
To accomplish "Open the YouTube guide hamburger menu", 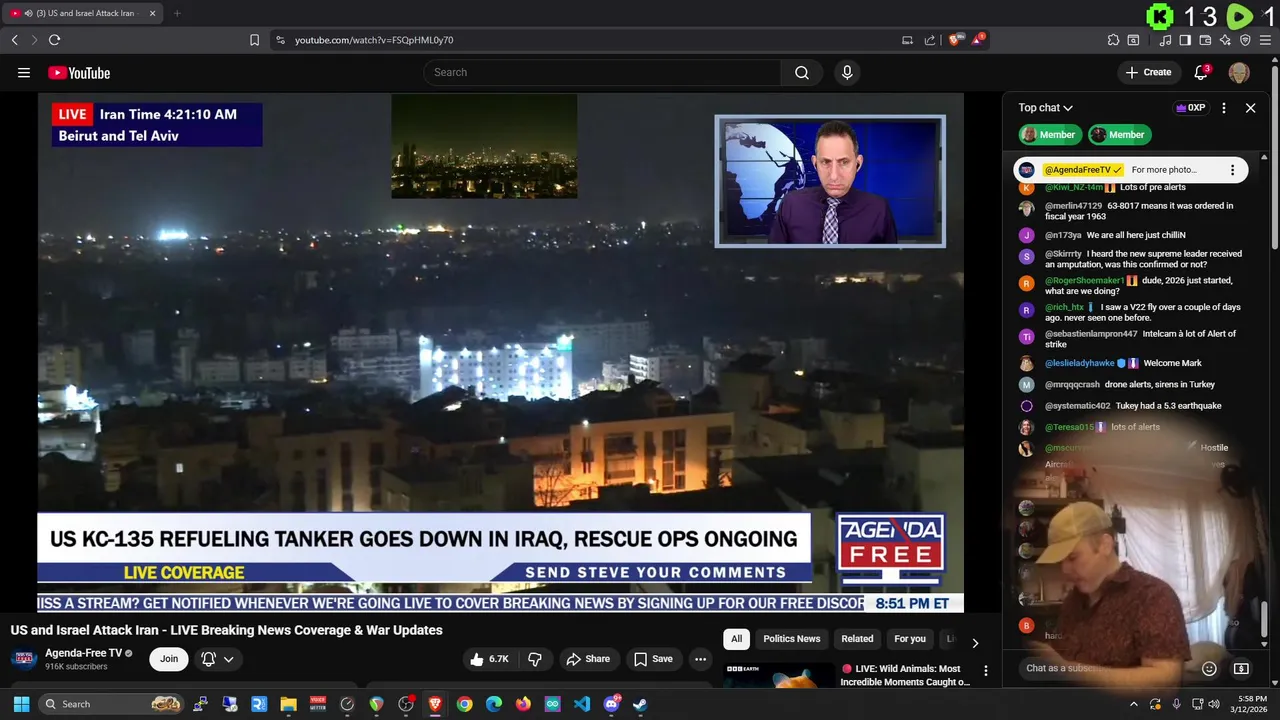I will [x=24, y=72].
